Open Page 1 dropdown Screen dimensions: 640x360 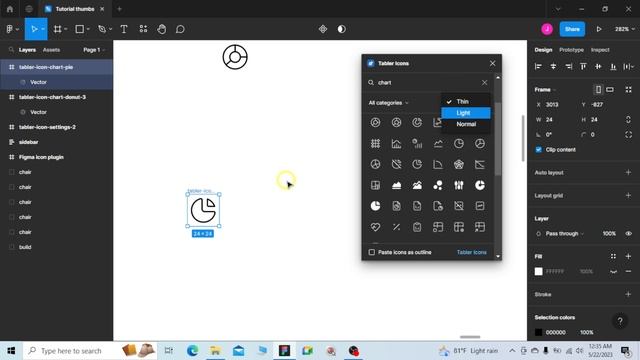click(x=94, y=50)
